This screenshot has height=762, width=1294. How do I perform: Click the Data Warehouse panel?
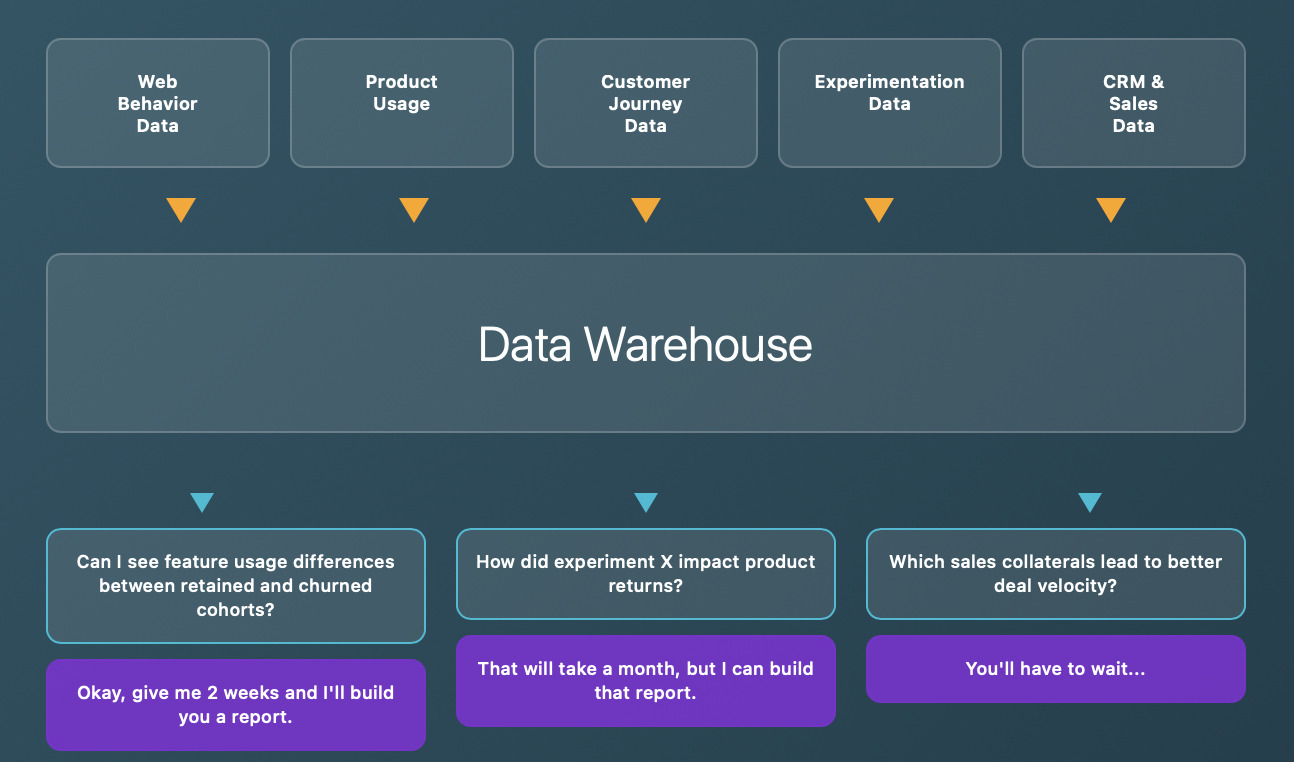(645, 343)
